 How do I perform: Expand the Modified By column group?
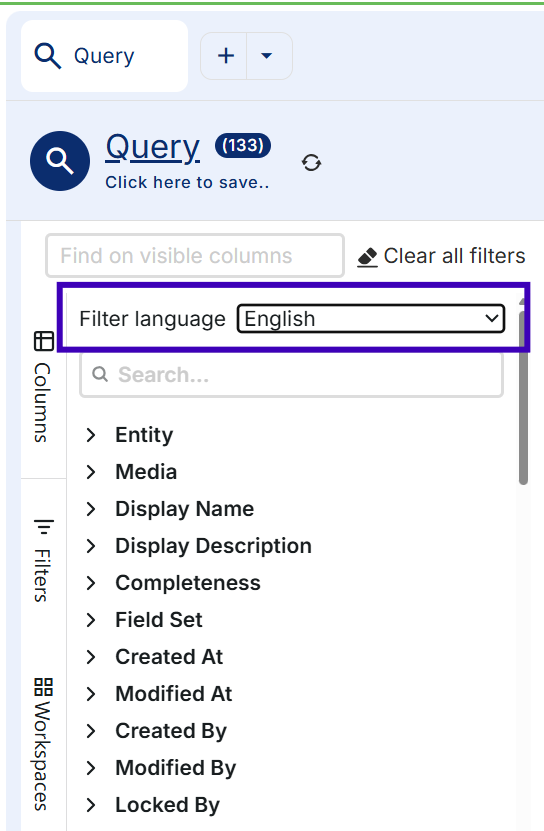tap(91, 768)
